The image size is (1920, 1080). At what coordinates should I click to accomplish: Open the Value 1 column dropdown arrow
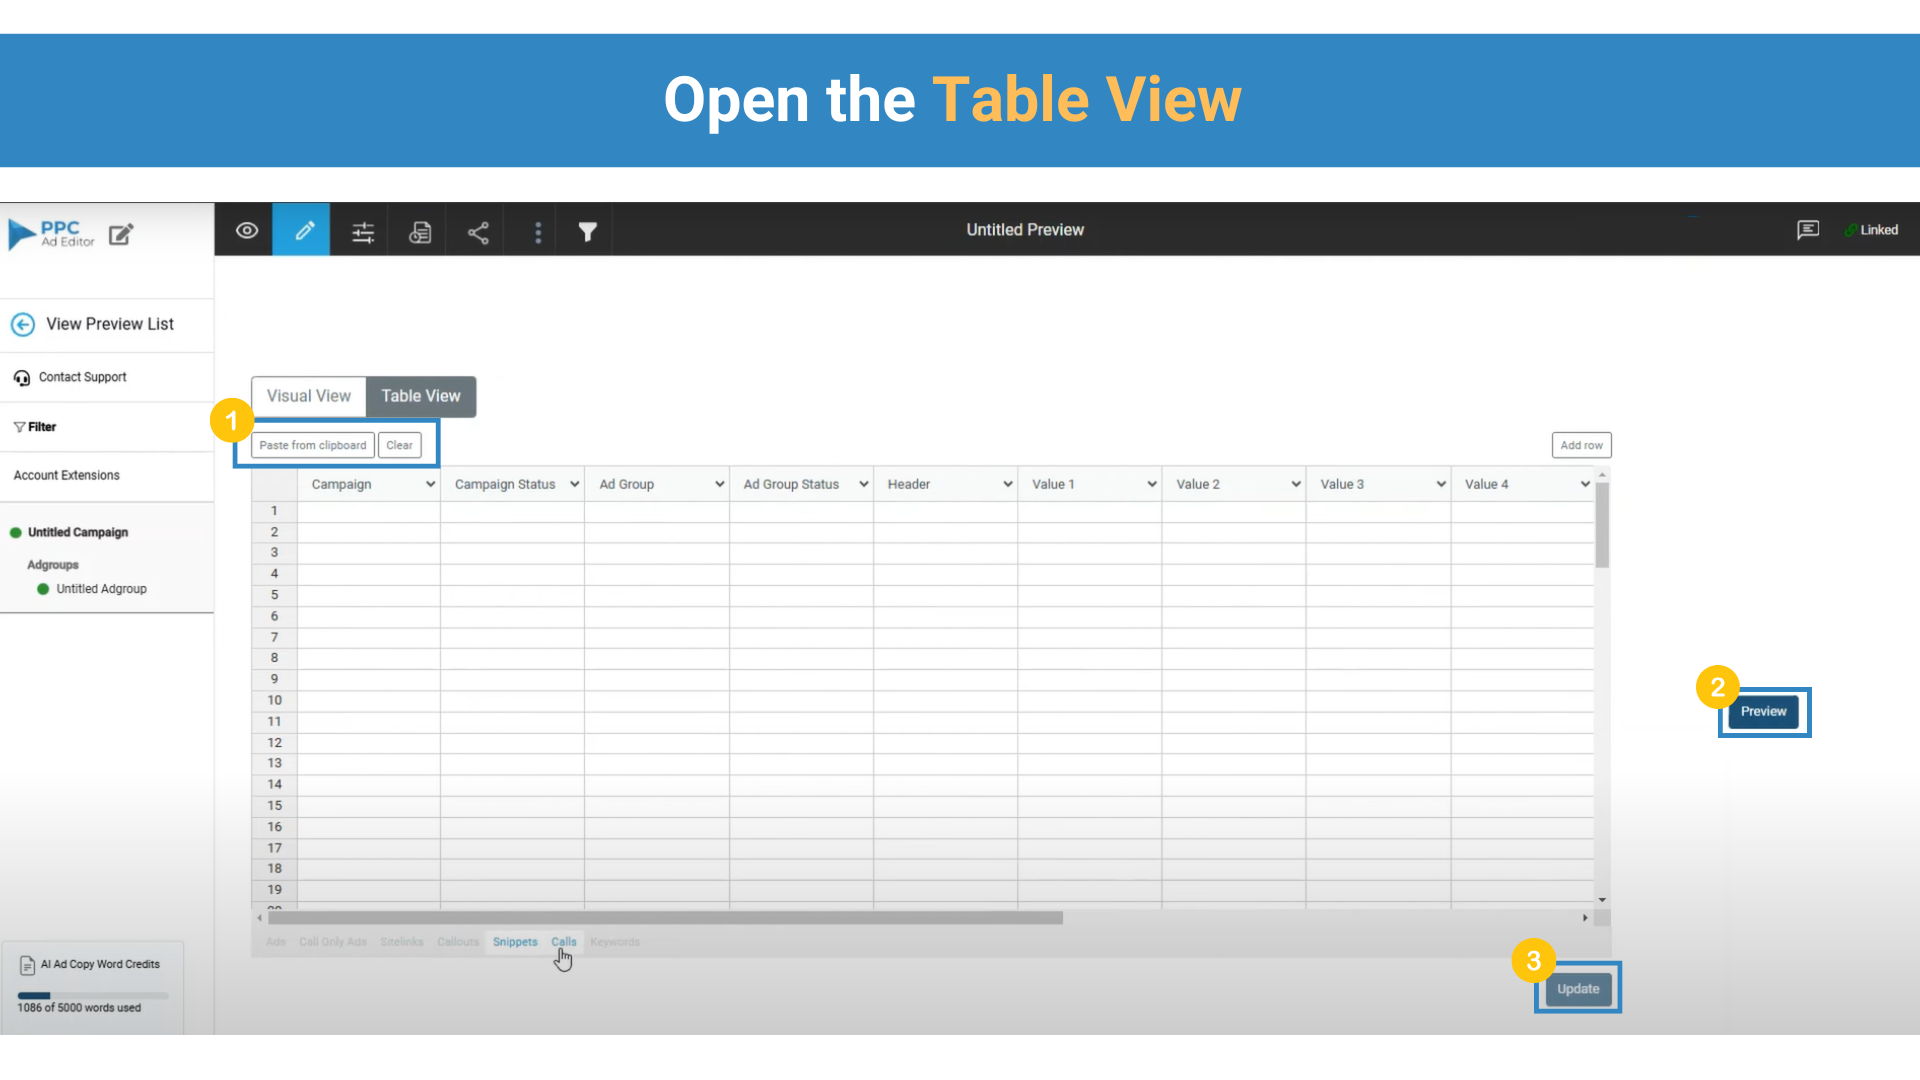pos(1151,484)
